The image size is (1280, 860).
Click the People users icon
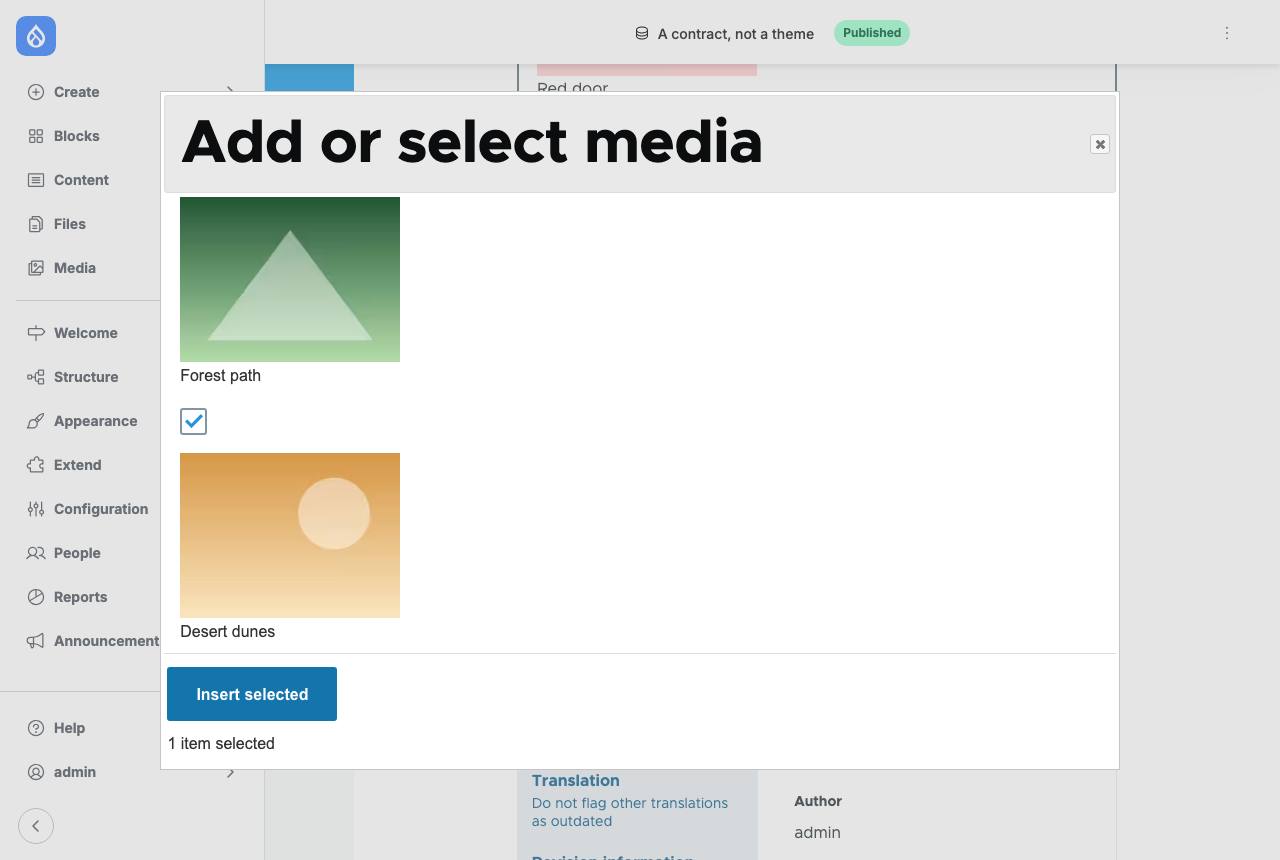[36, 553]
